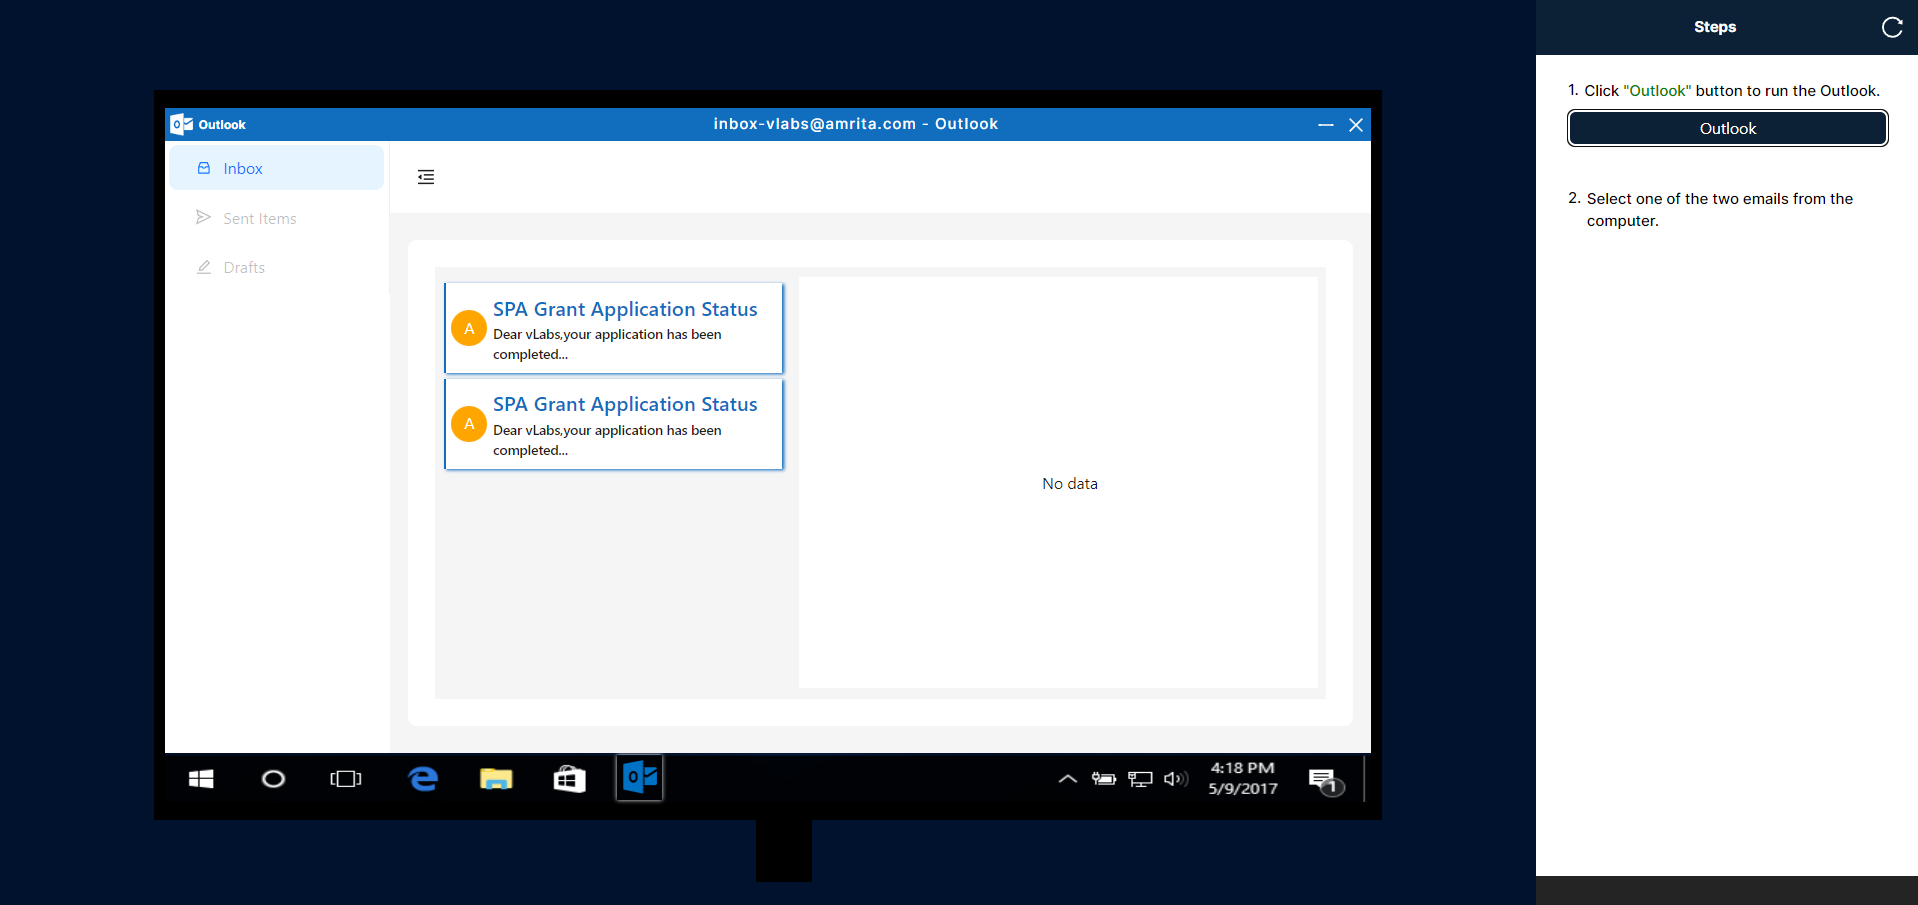Click the Outlook icon in the taskbar

coord(640,778)
